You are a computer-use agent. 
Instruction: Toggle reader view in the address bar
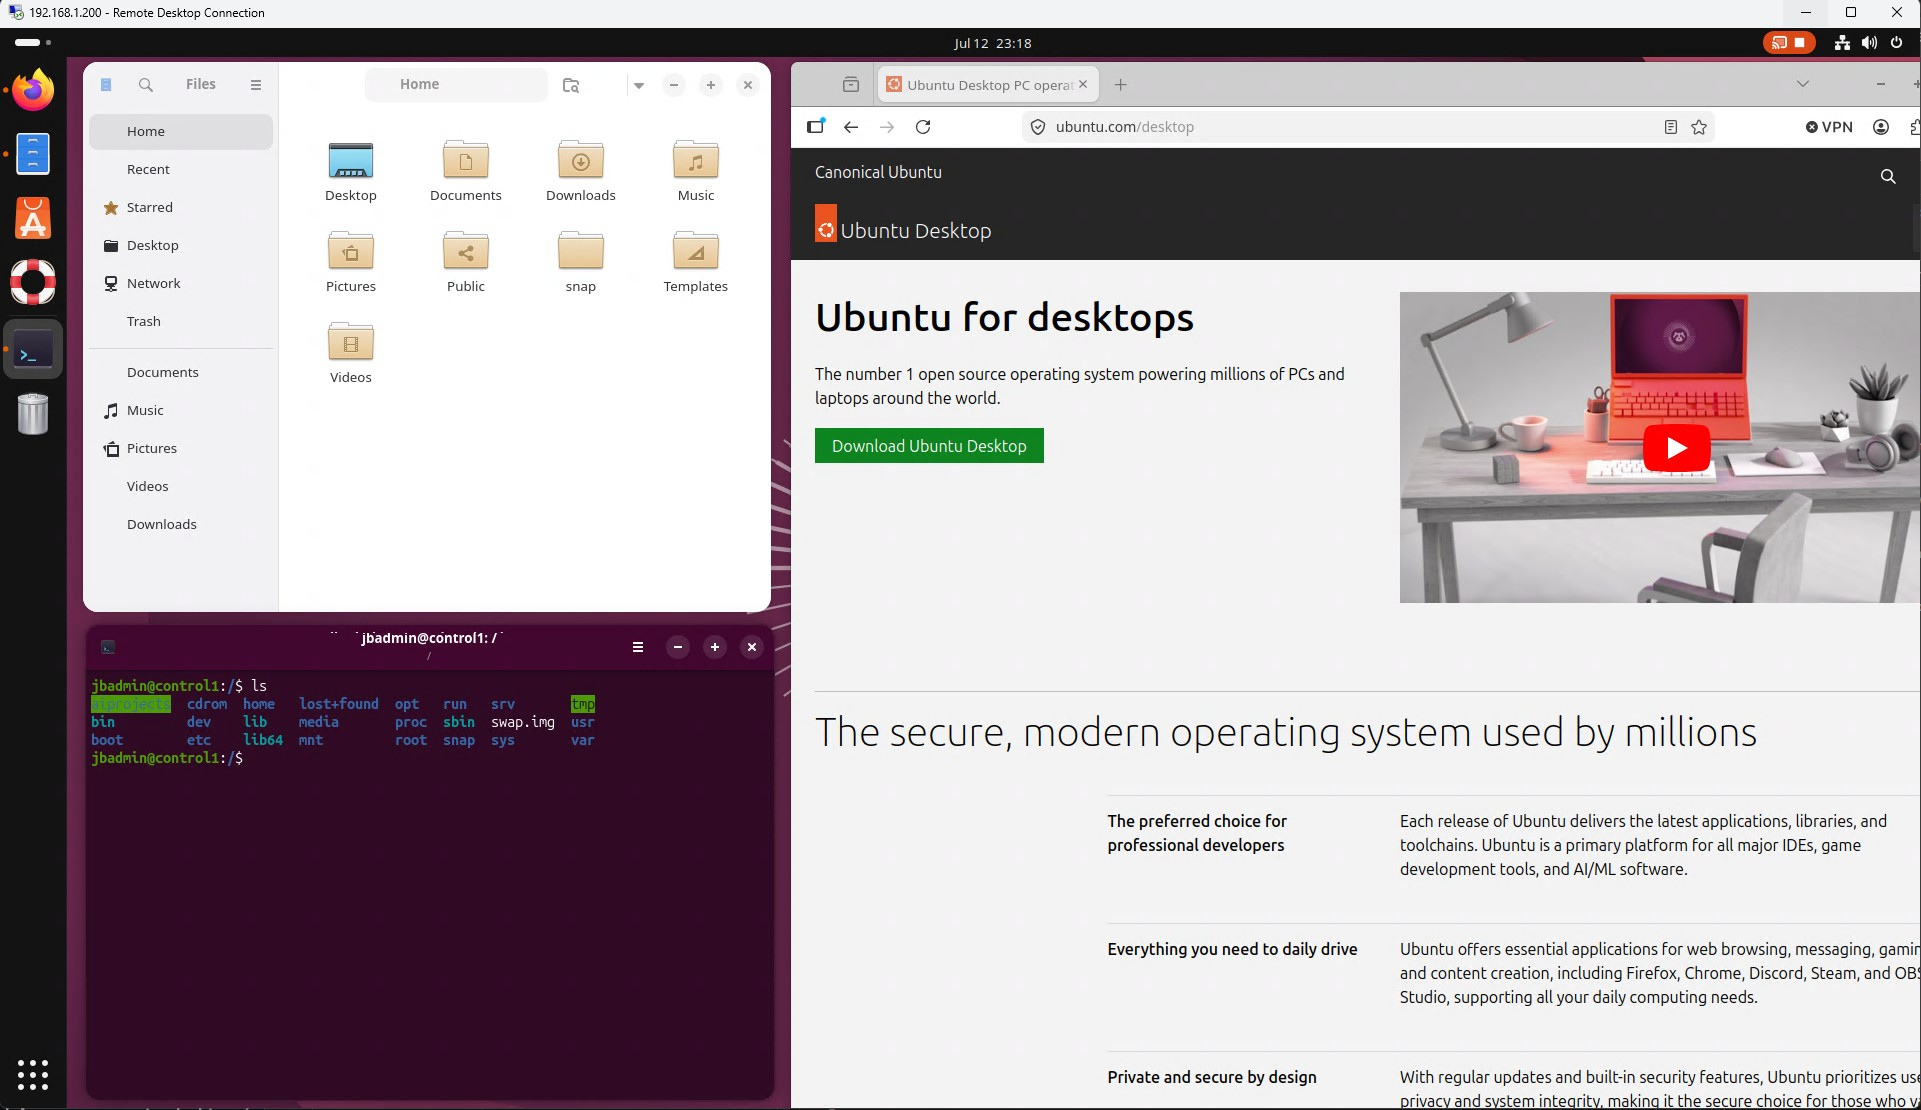[1670, 127]
